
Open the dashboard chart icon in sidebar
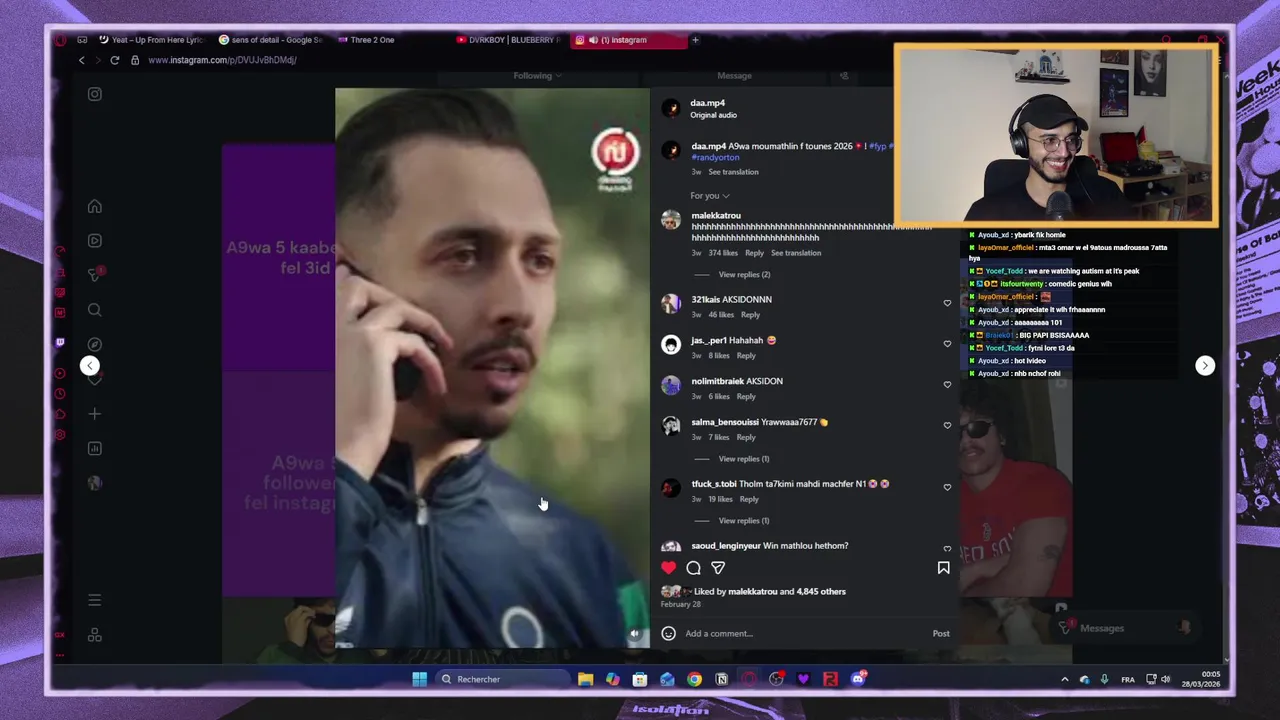coord(95,448)
